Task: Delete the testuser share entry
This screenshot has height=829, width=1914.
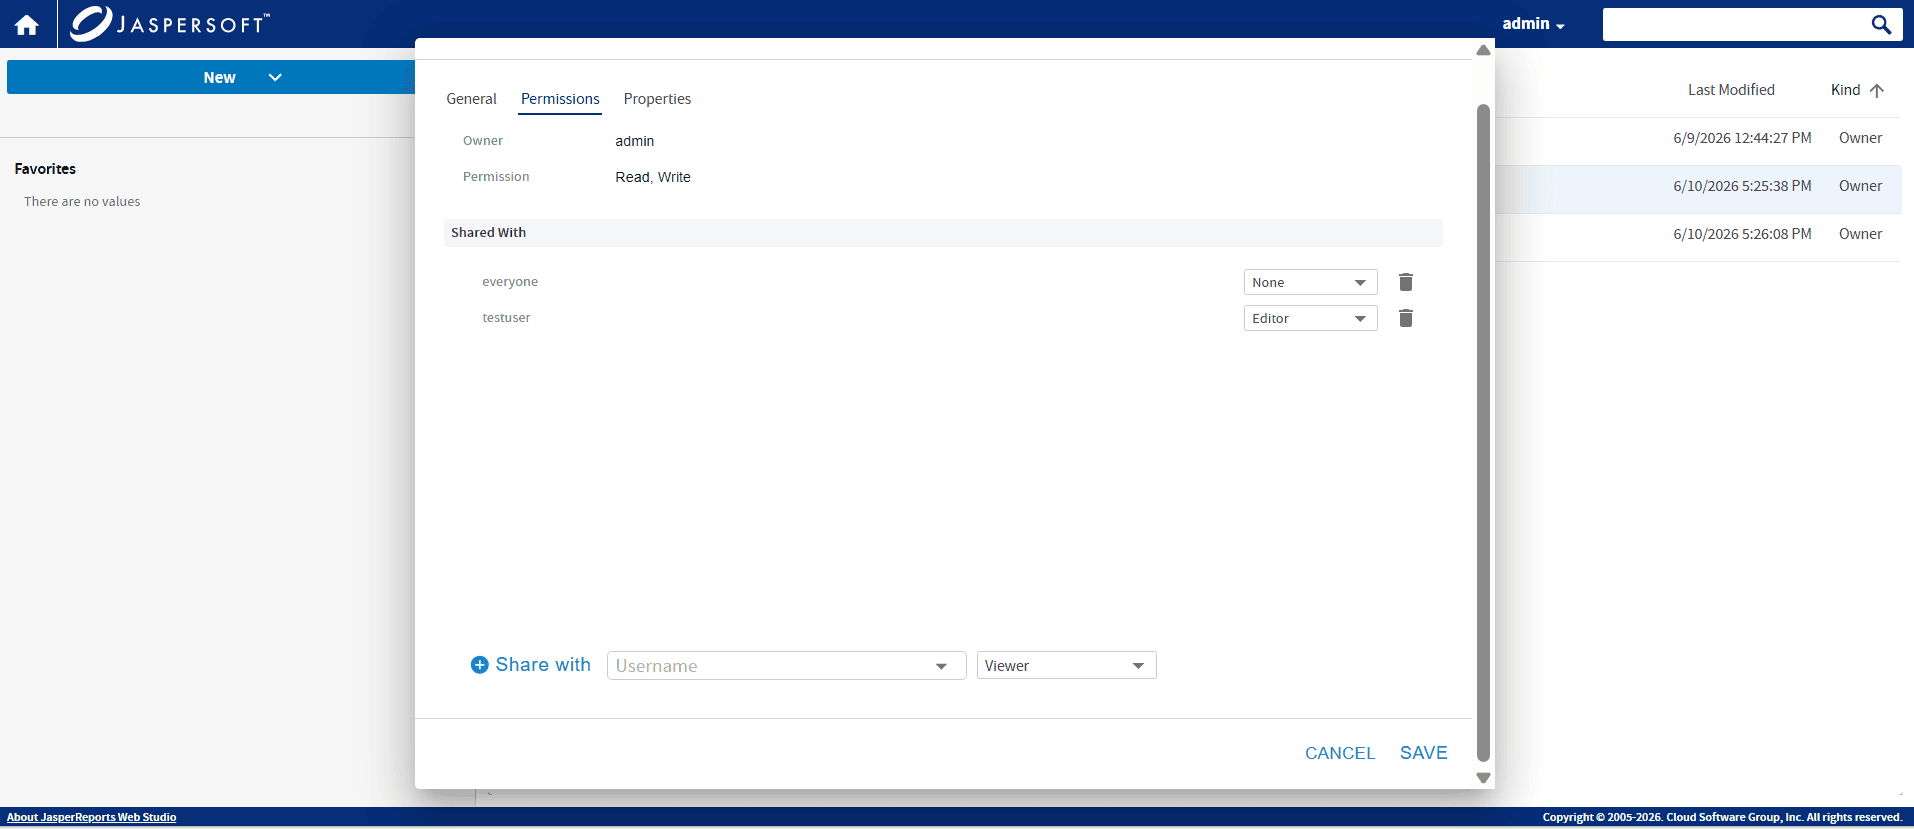Action: (x=1405, y=318)
